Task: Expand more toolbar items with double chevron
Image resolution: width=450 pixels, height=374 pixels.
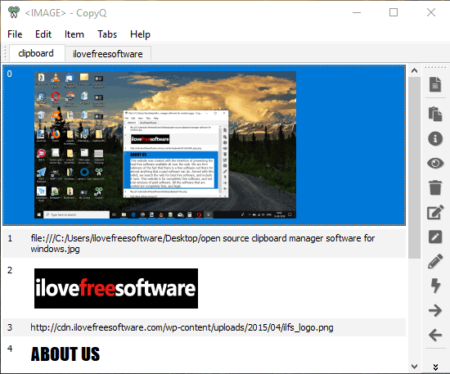Action: tap(435, 367)
